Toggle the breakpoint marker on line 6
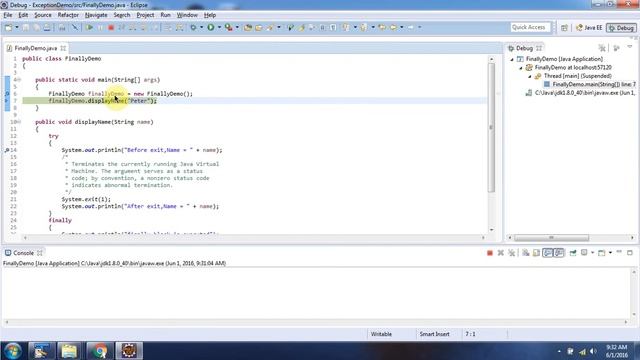This screenshot has height=360, width=640. [x=7, y=94]
